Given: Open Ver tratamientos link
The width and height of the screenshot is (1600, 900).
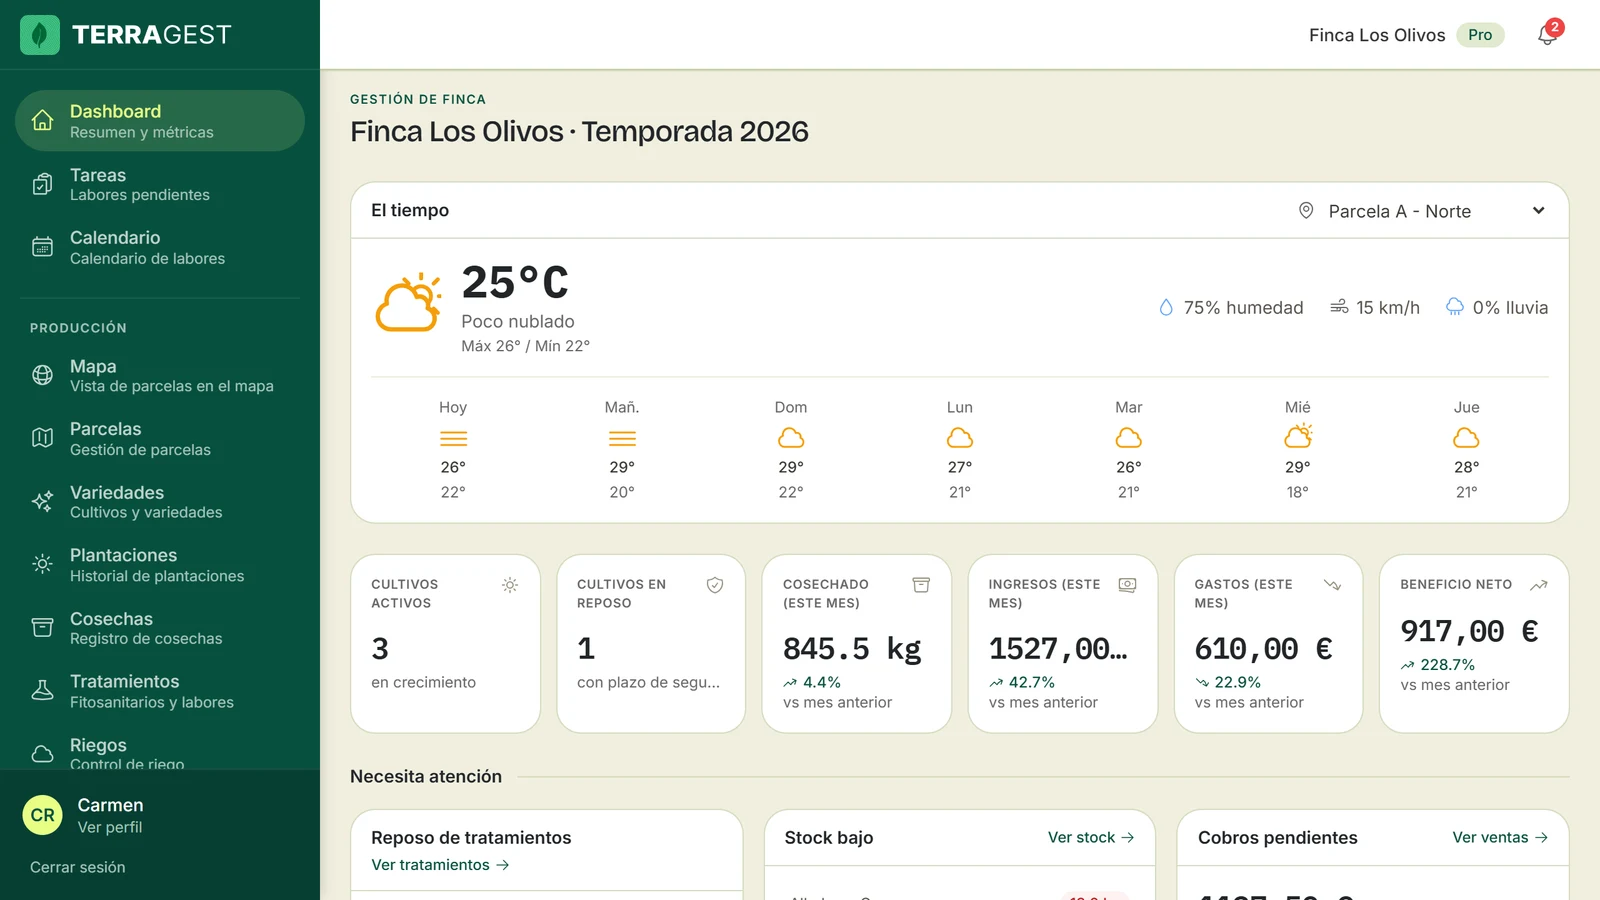Looking at the screenshot, I should coord(440,865).
